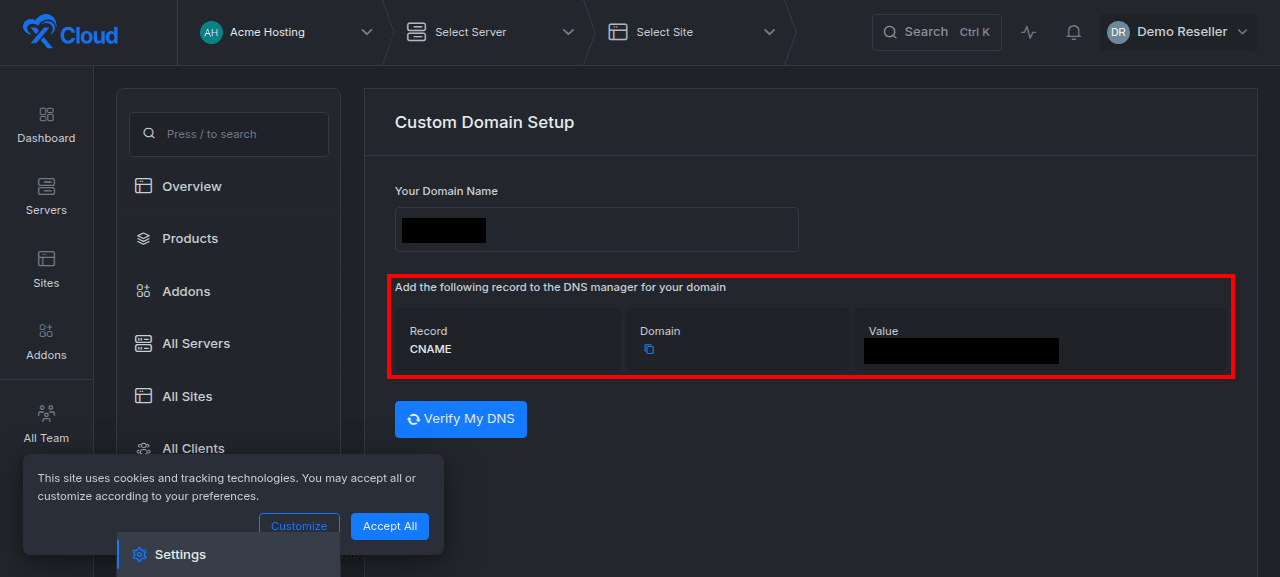Screen dimensions: 1280x577
Task: Click the CNAME record value
Action: [x=431, y=349]
